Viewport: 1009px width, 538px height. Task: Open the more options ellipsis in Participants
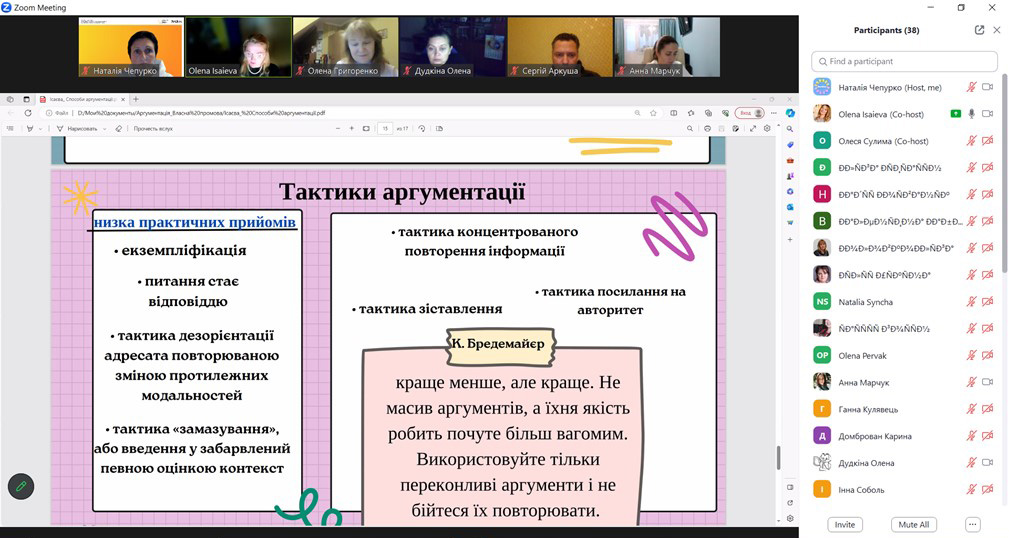tap(972, 524)
